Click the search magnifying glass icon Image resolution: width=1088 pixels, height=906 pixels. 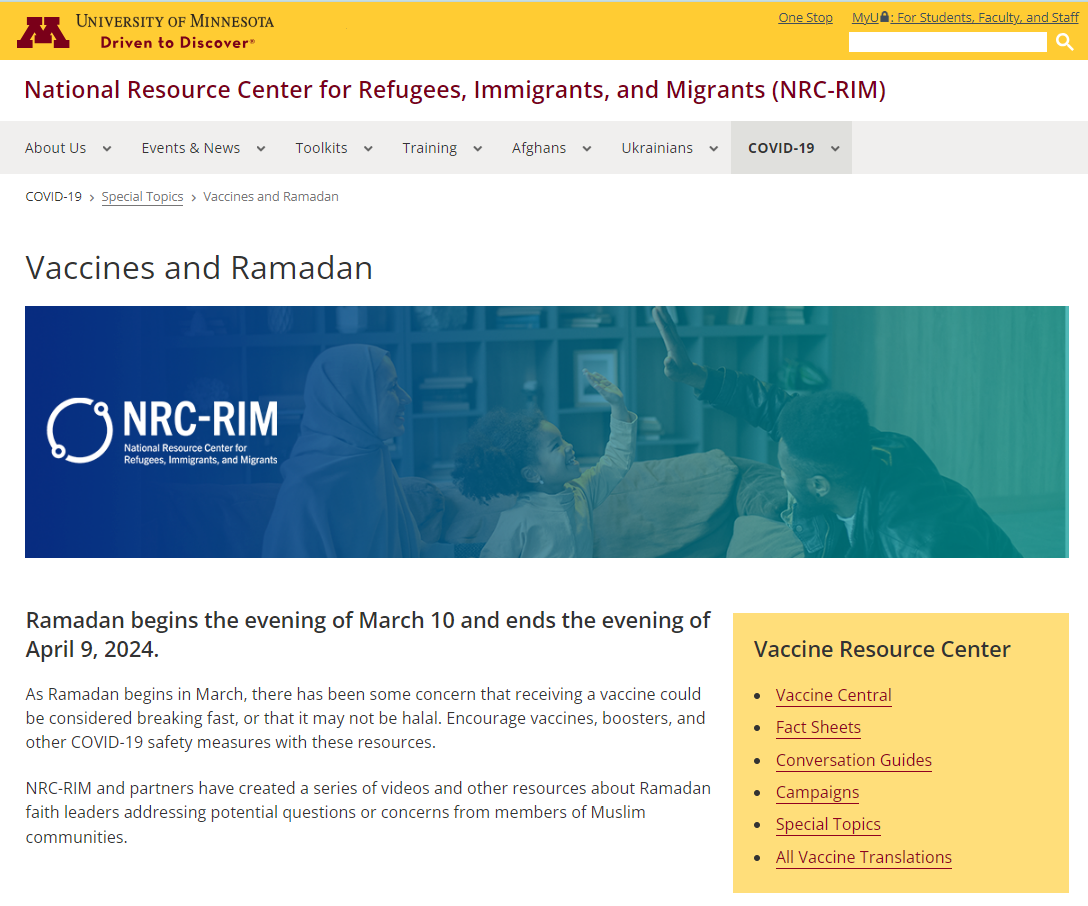[1064, 42]
